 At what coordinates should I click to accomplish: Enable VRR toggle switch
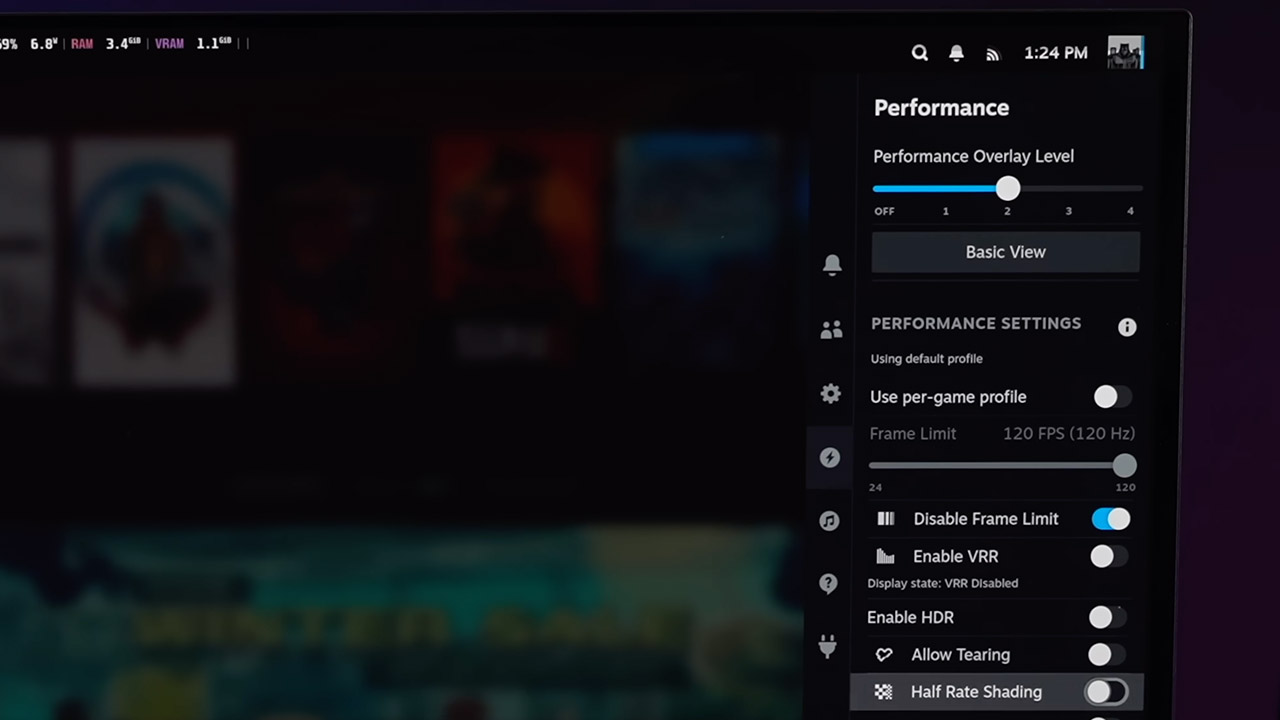point(1108,556)
